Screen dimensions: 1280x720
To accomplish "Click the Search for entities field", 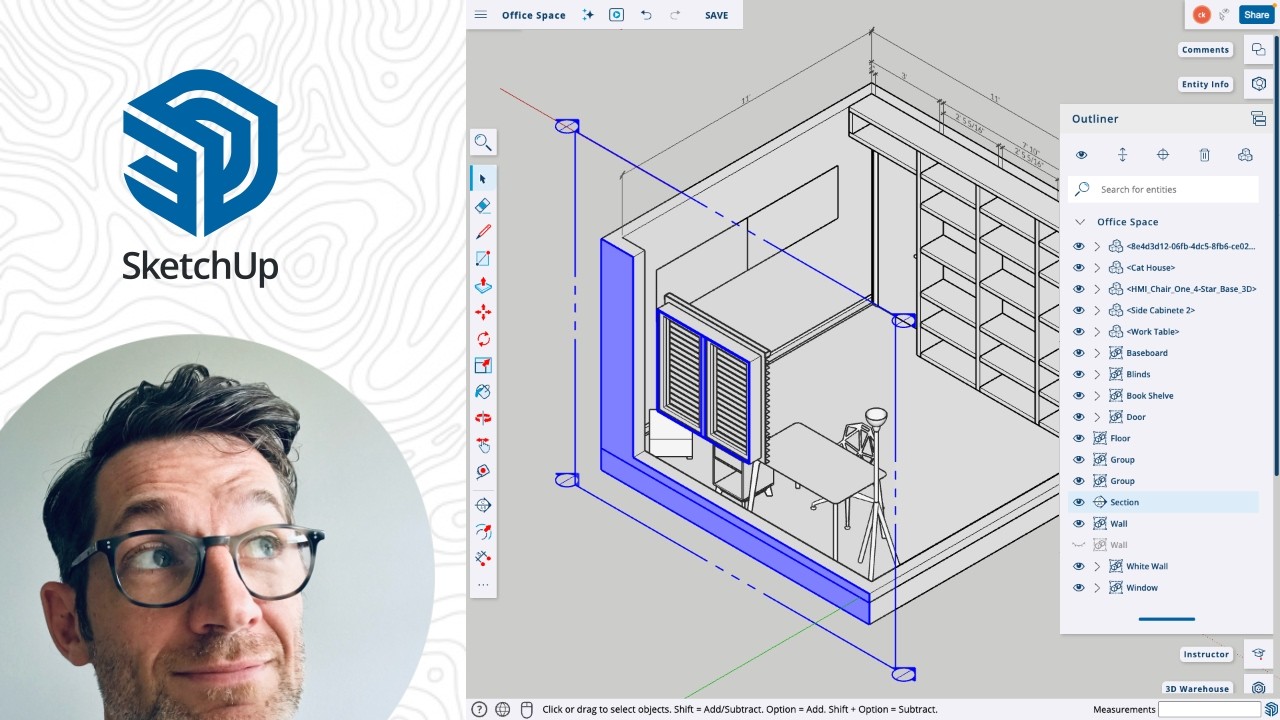I will 1164,189.
